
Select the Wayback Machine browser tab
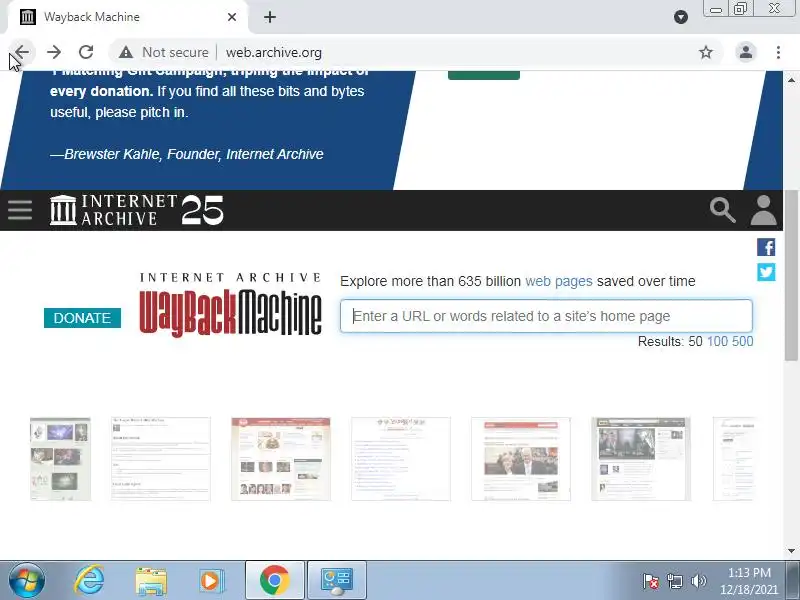[128, 17]
